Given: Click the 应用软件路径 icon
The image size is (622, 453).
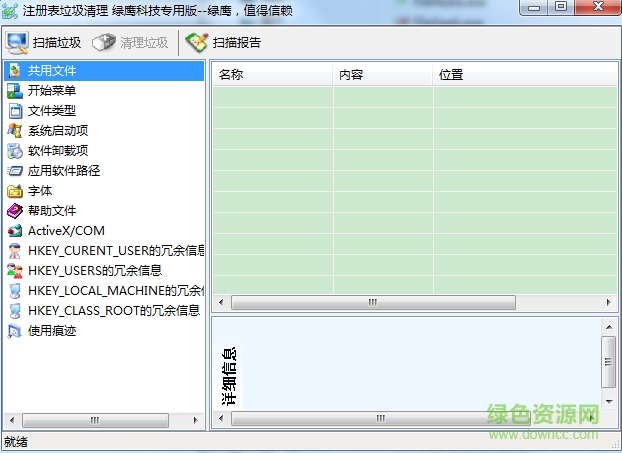Looking at the screenshot, I should point(15,171).
